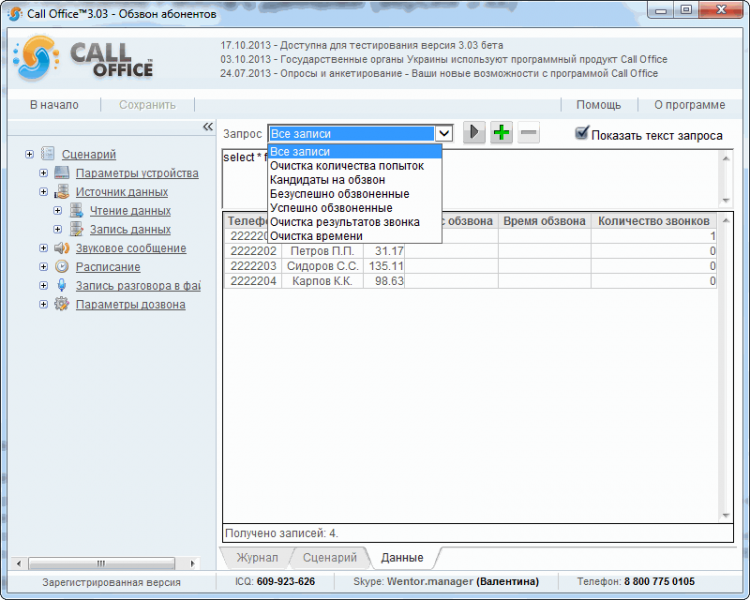Open the Помощь menu

coord(598,105)
